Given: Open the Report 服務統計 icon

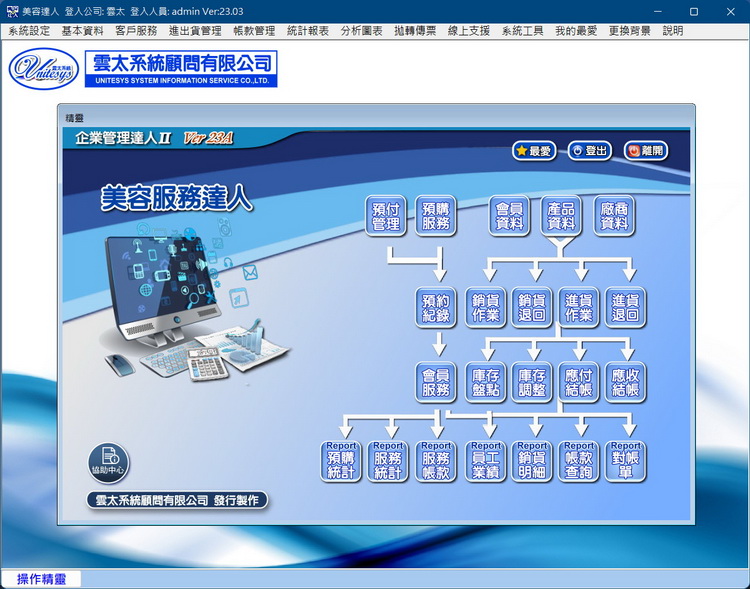Looking at the screenshot, I should coord(388,461).
